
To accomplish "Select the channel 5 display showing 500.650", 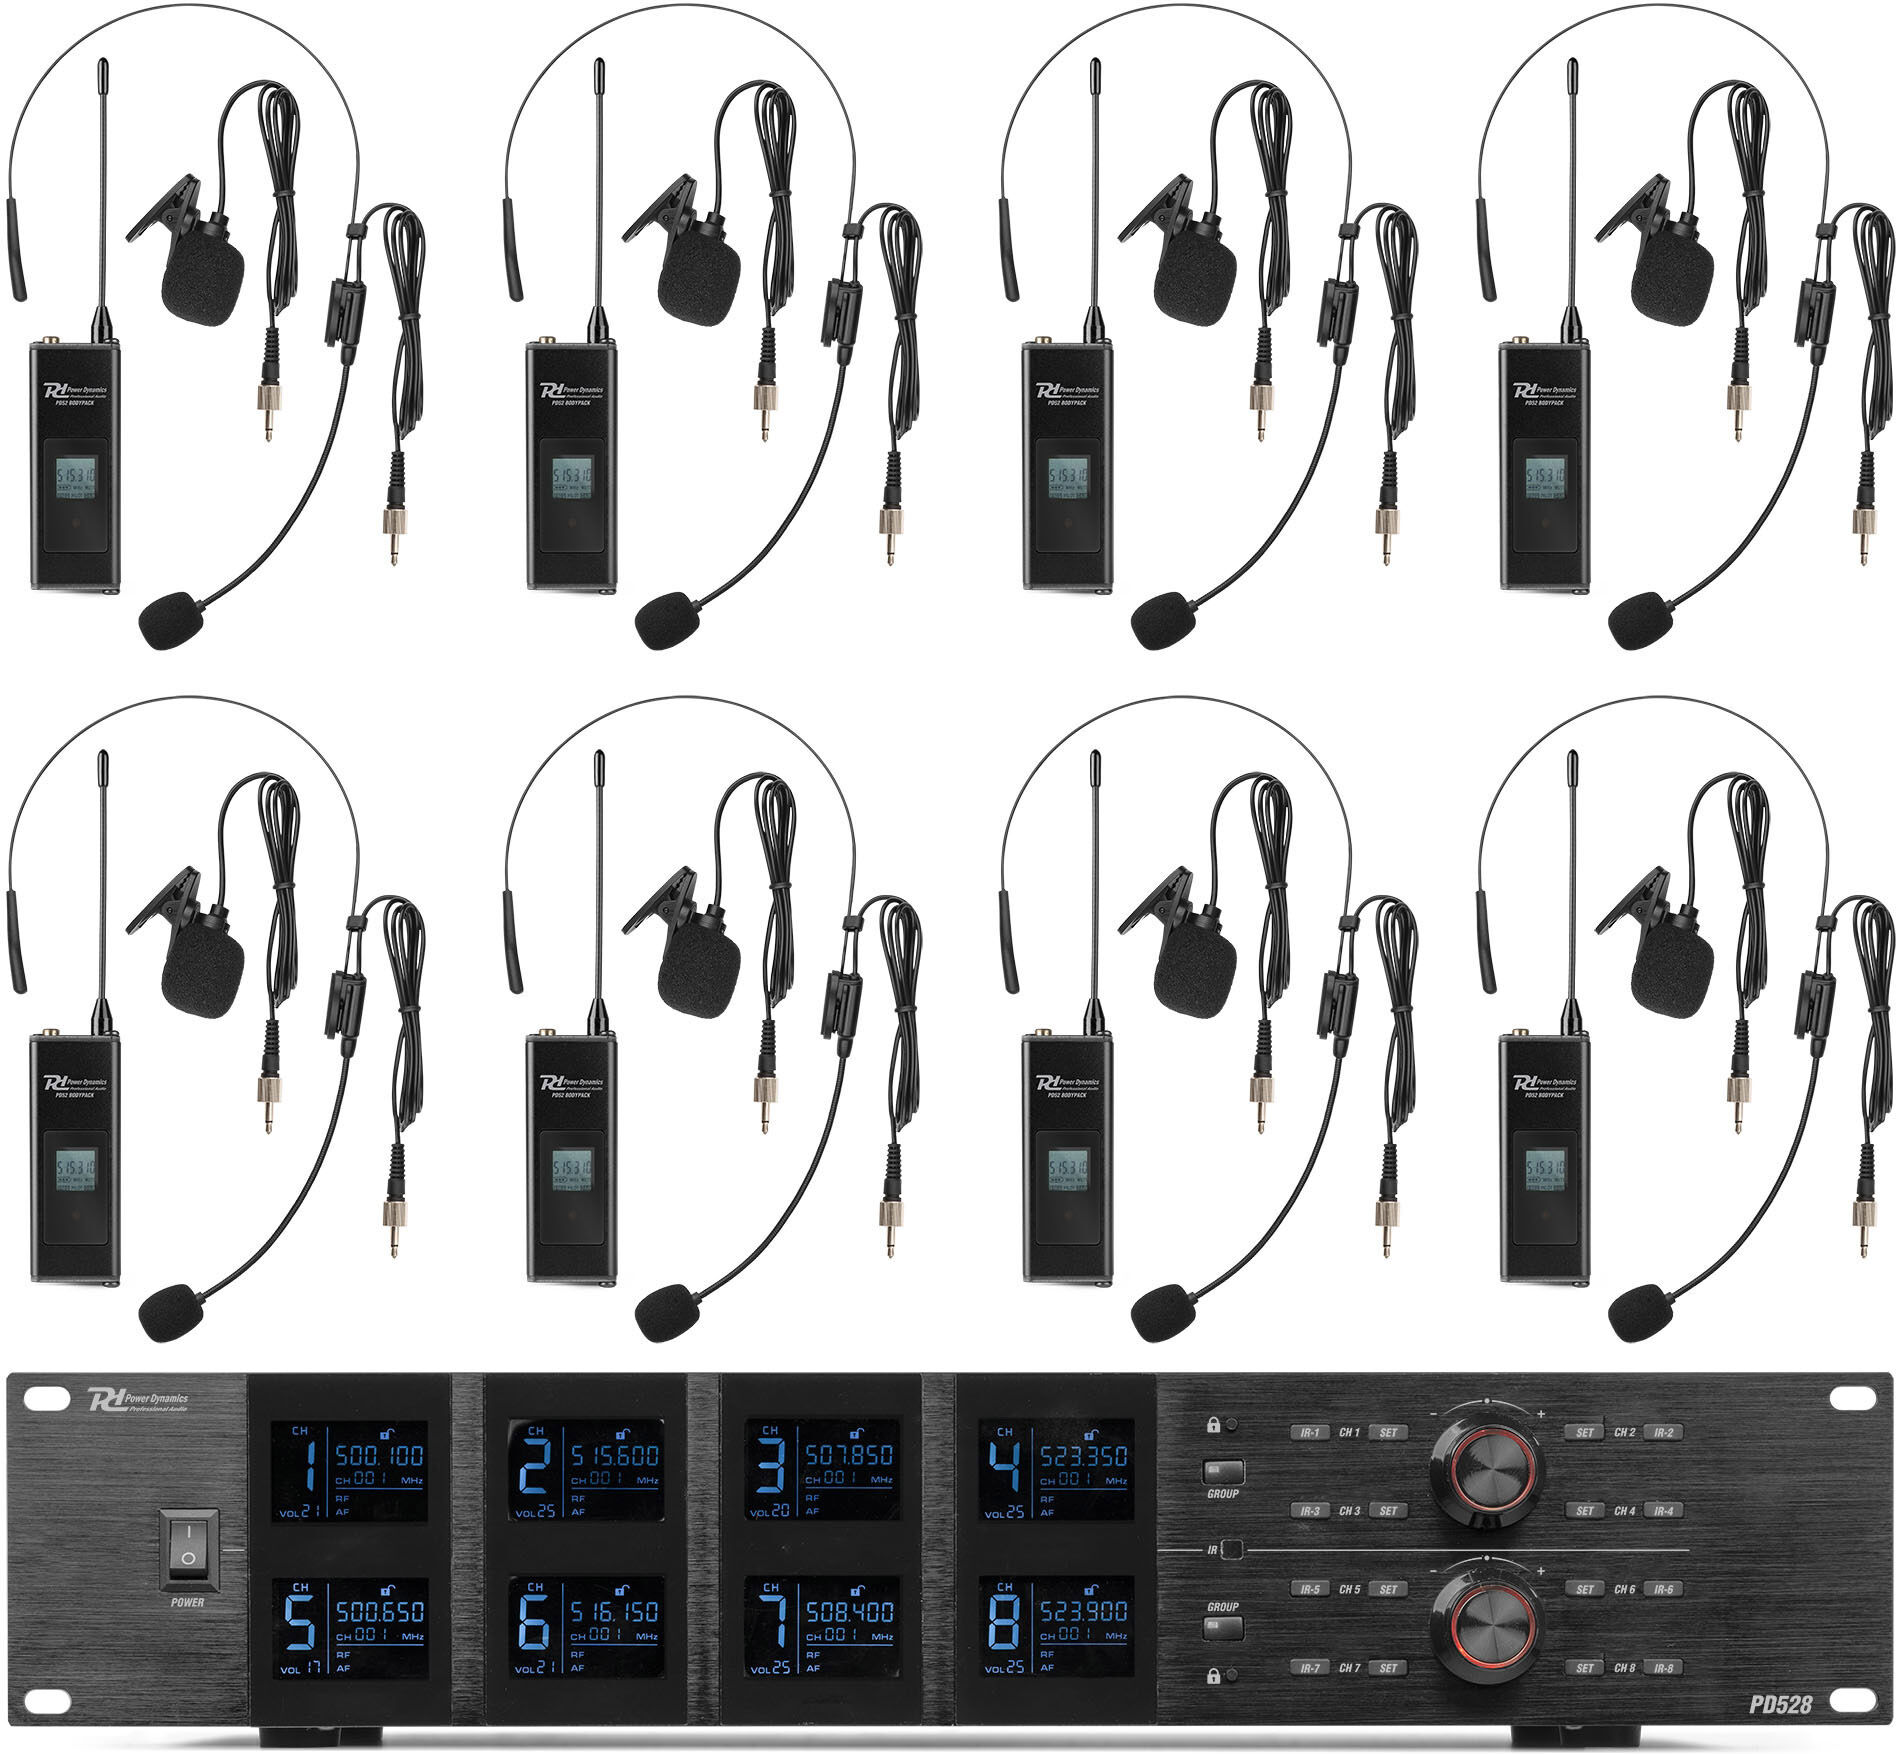I will [350, 1628].
